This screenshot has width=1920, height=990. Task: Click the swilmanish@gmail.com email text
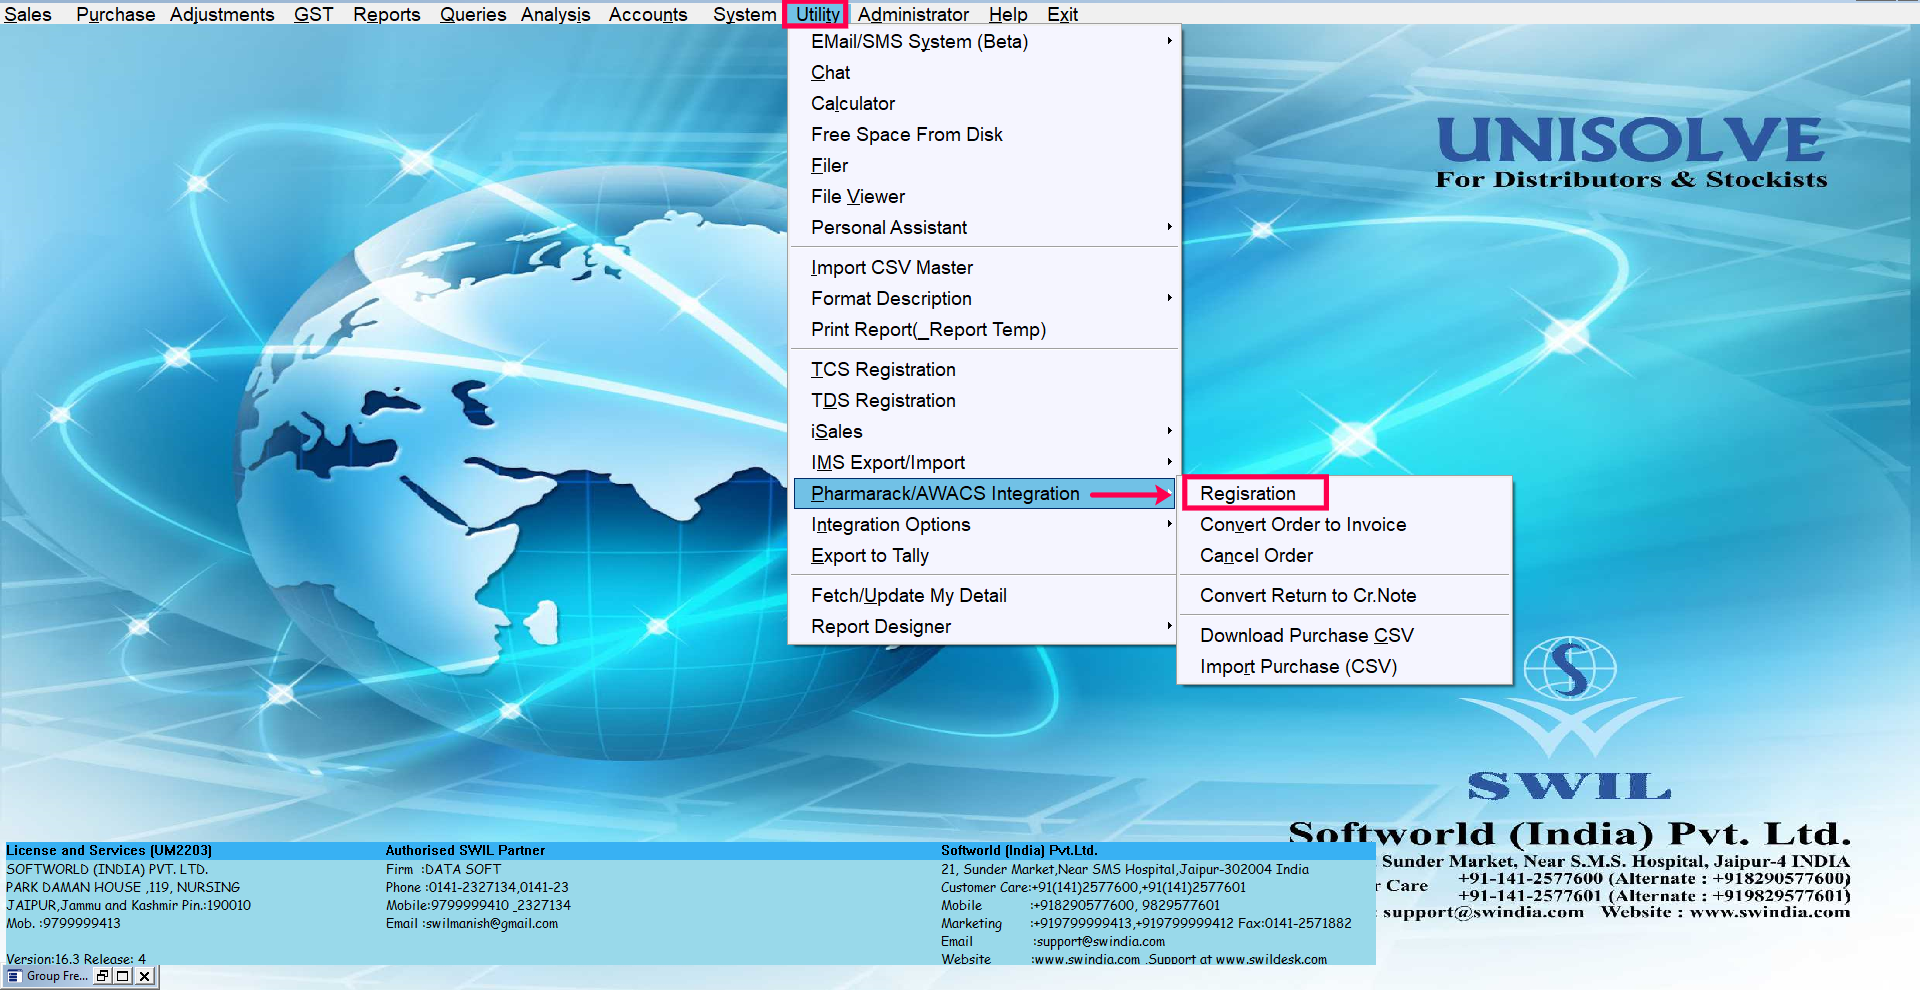492,923
